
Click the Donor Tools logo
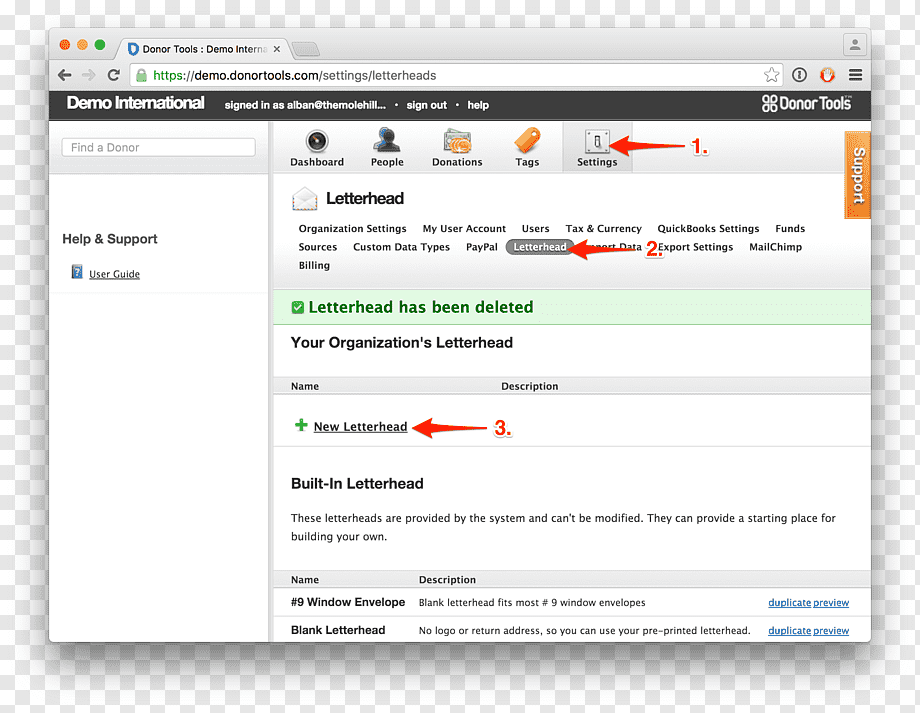point(806,104)
